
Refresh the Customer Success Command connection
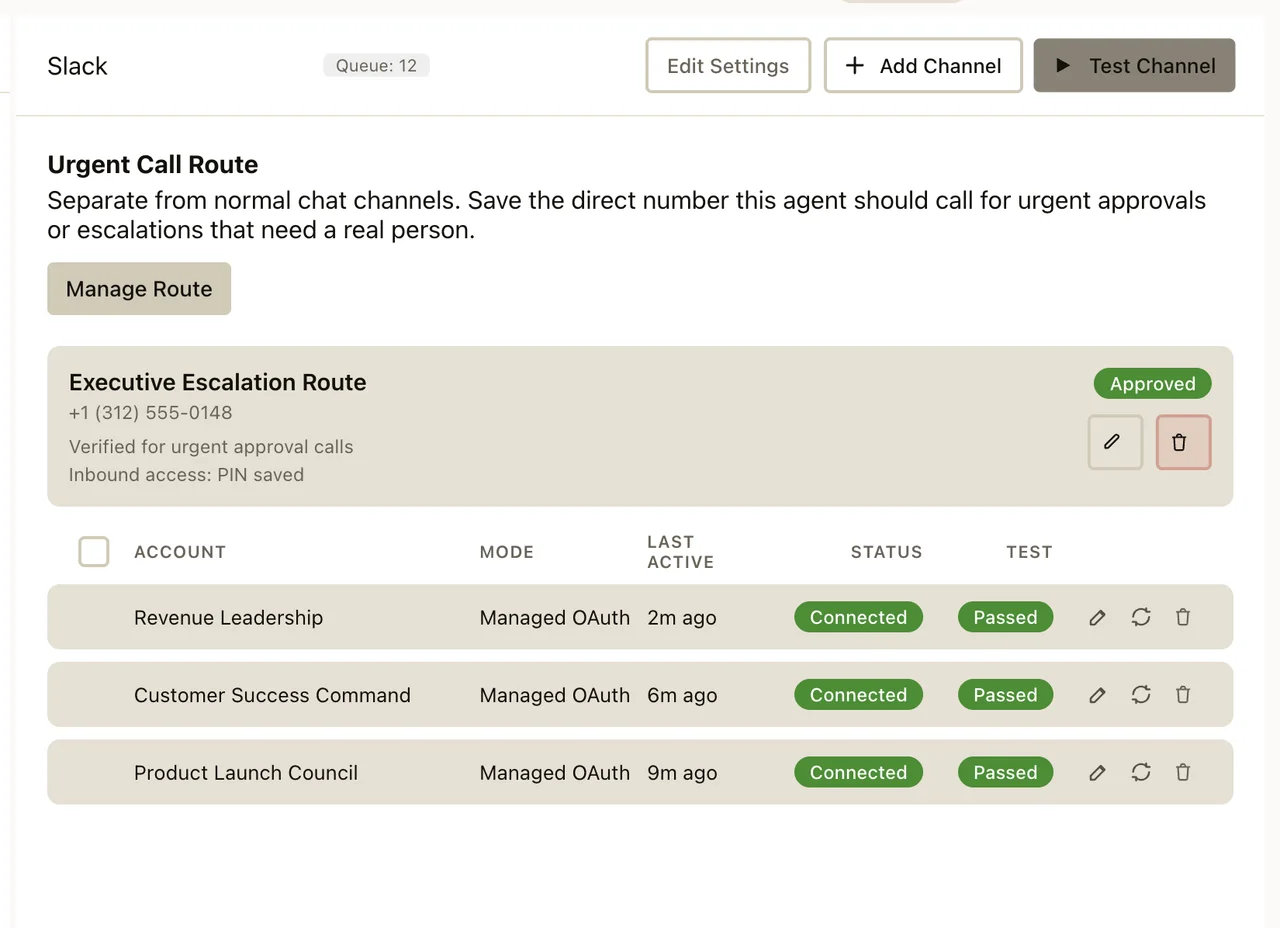pyautogui.click(x=1141, y=695)
